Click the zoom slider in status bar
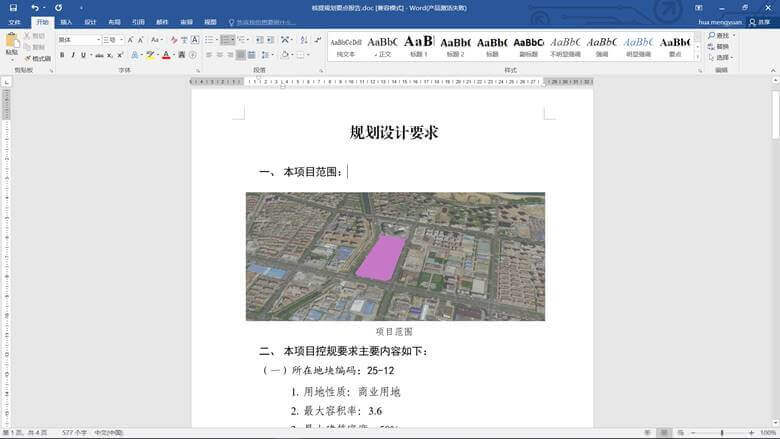 click(722, 433)
